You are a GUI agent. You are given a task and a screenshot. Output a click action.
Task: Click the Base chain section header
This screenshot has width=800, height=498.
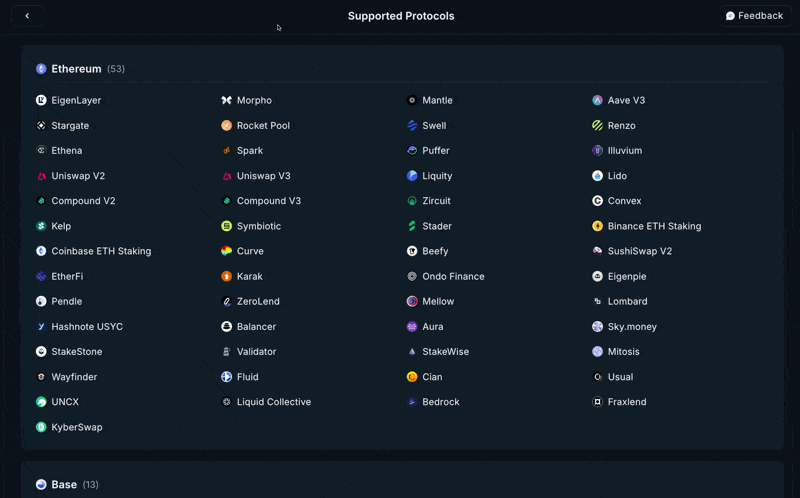coord(67,484)
